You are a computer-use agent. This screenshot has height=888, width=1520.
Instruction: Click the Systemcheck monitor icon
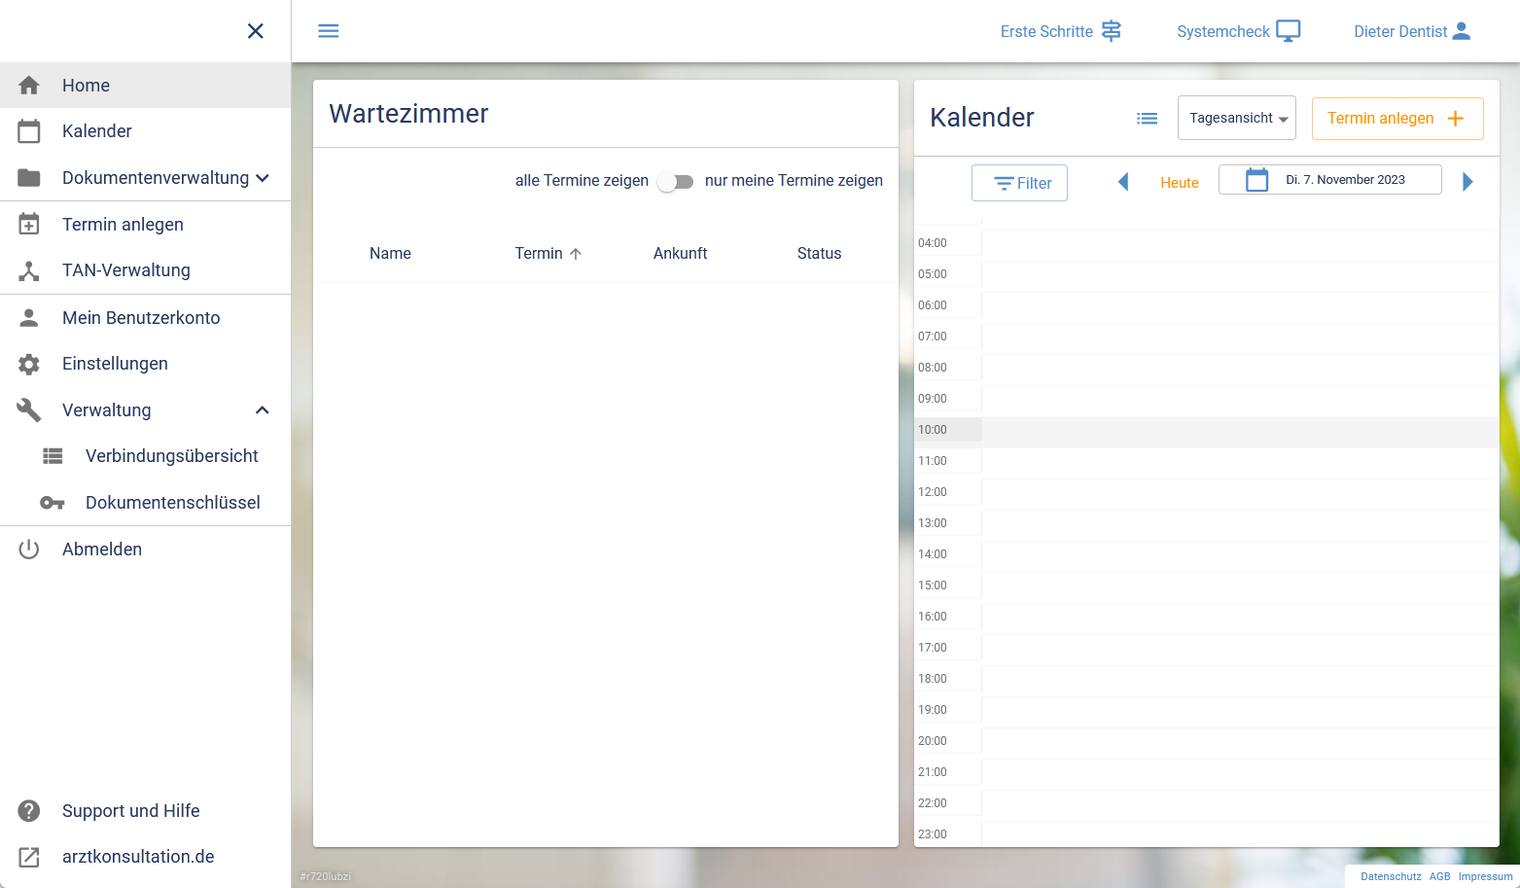1288,31
